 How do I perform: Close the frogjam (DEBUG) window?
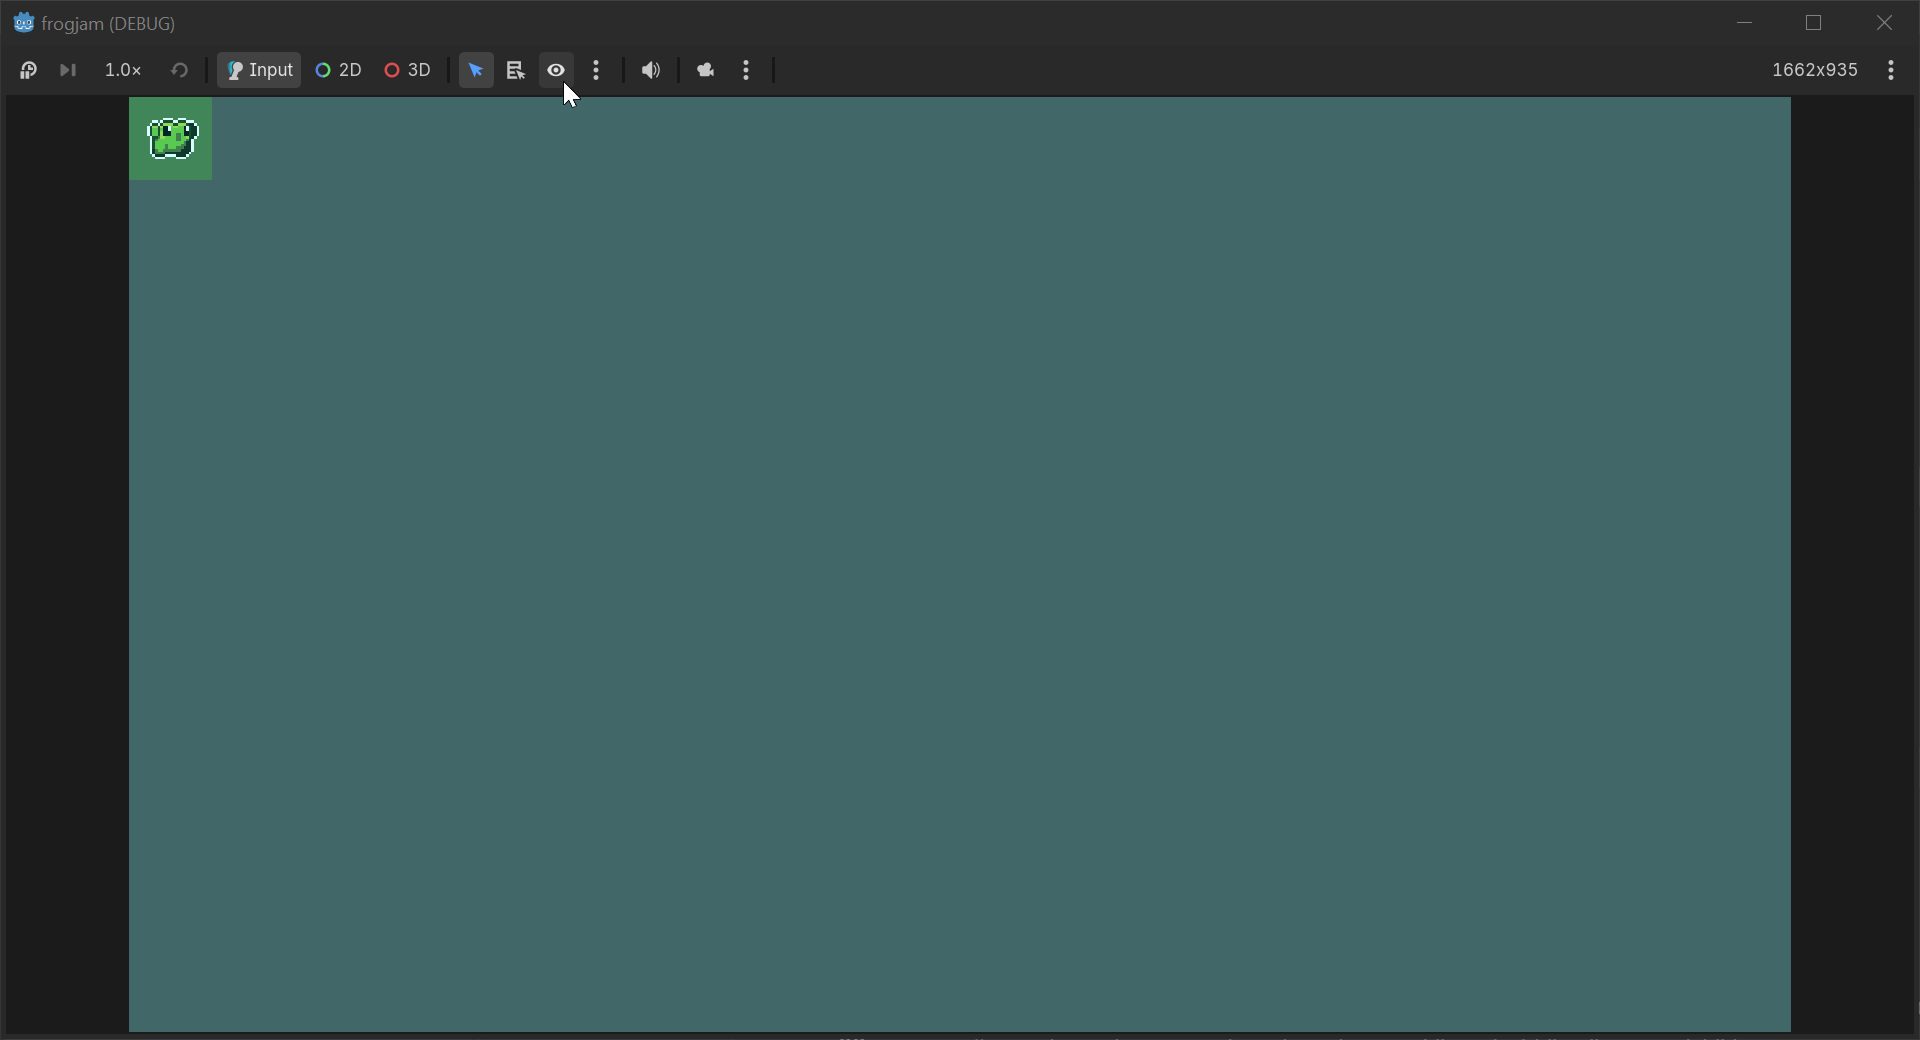tap(1884, 22)
